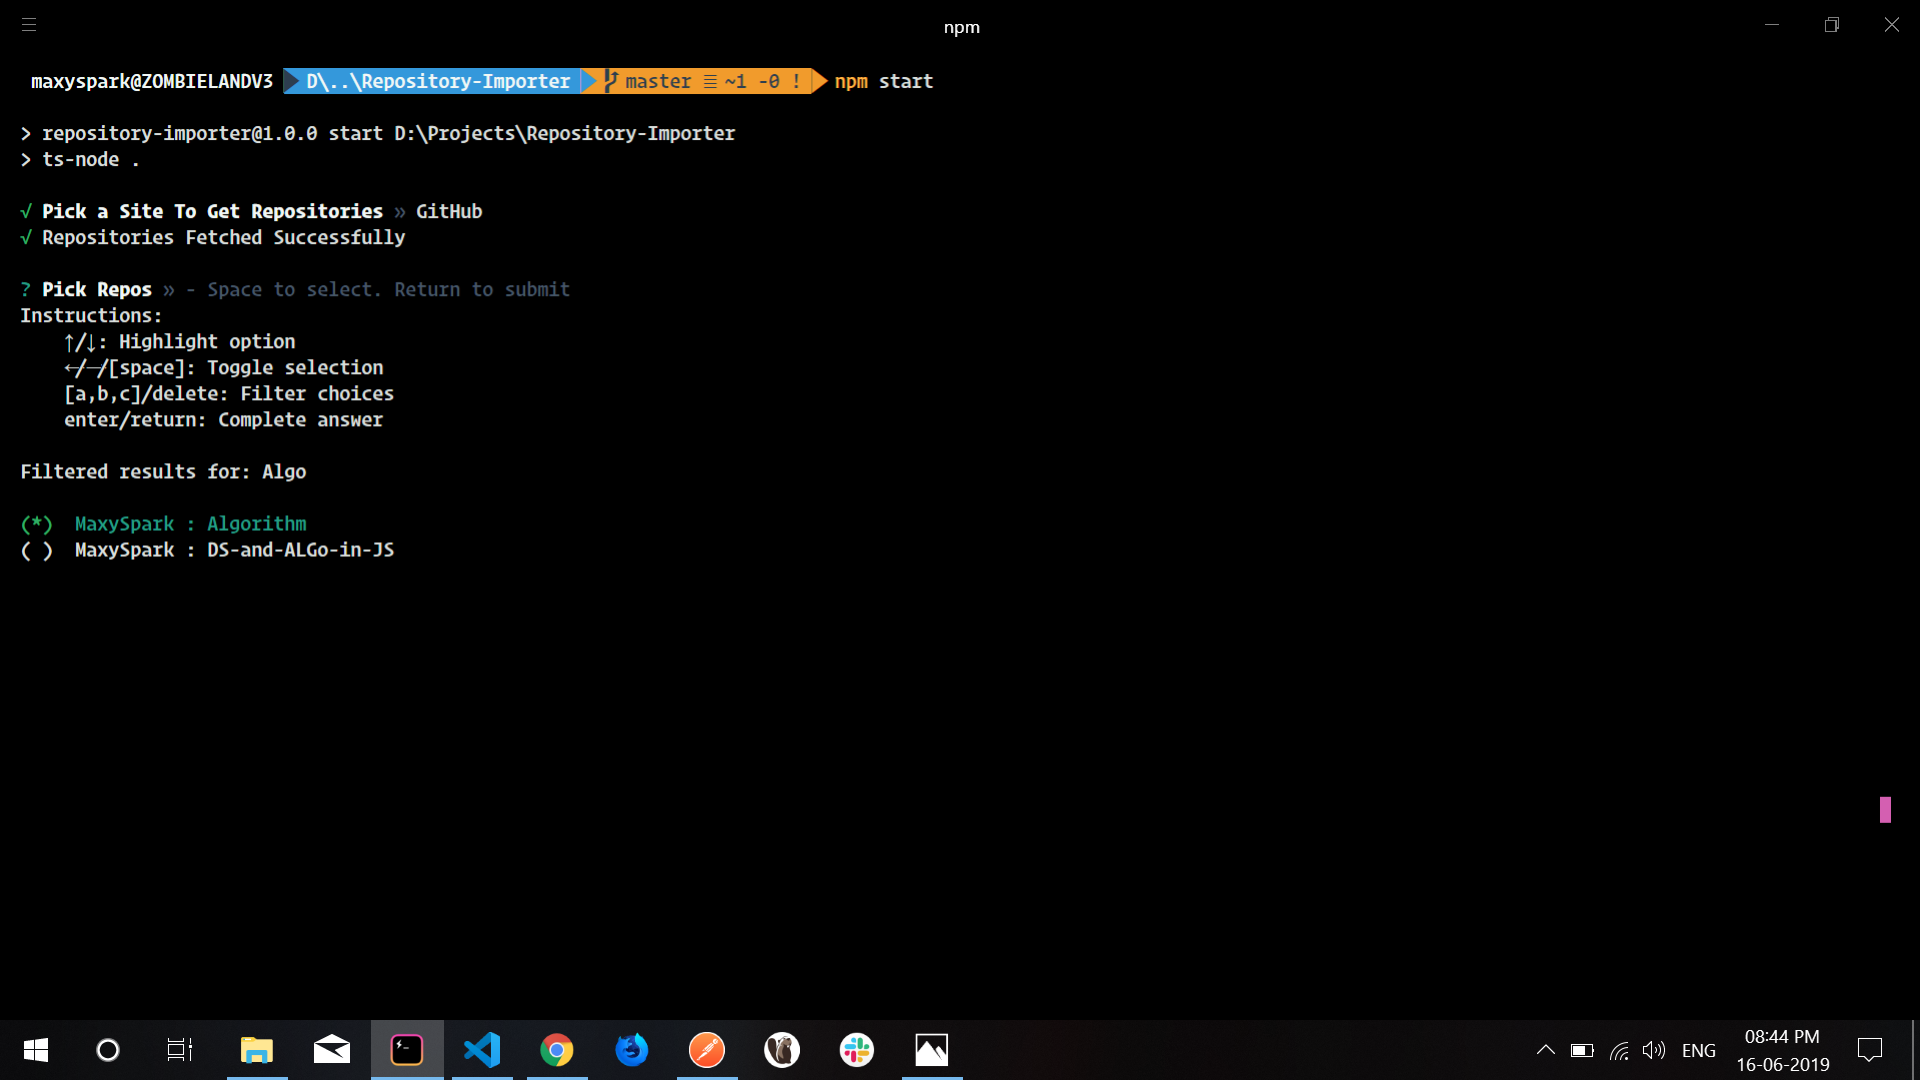Click the ENG language indicator
The width and height of the screenshot is (1920, 1080).
[x=1698, y=1050]
